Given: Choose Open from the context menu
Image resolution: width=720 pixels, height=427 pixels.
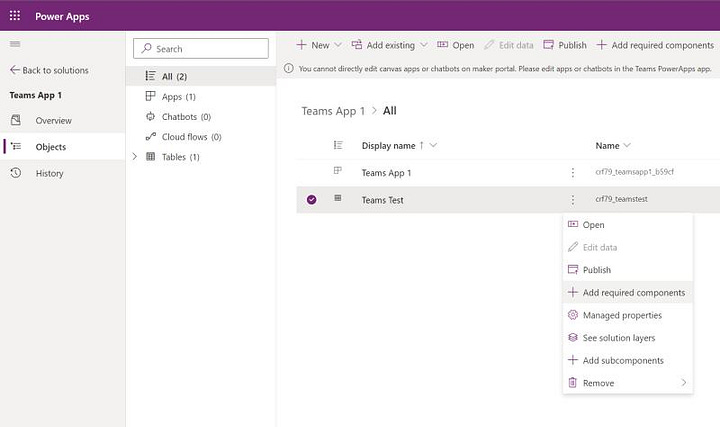Looking at the screenshot, I should point(628,225).
